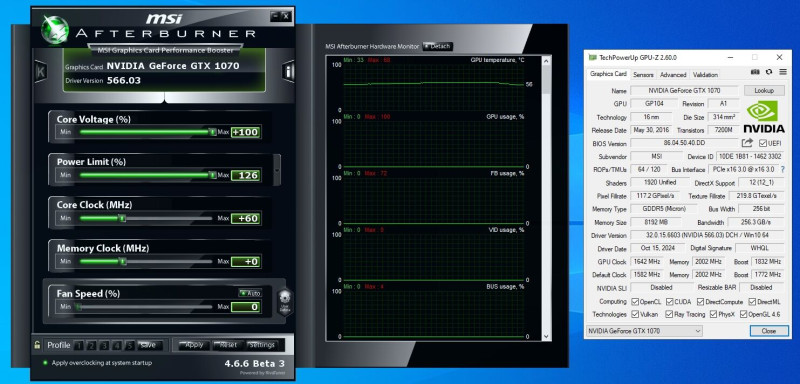The image size is (800, 384).
Task: Click the Bus Interface question mark
Action: [x=782, y=169]
